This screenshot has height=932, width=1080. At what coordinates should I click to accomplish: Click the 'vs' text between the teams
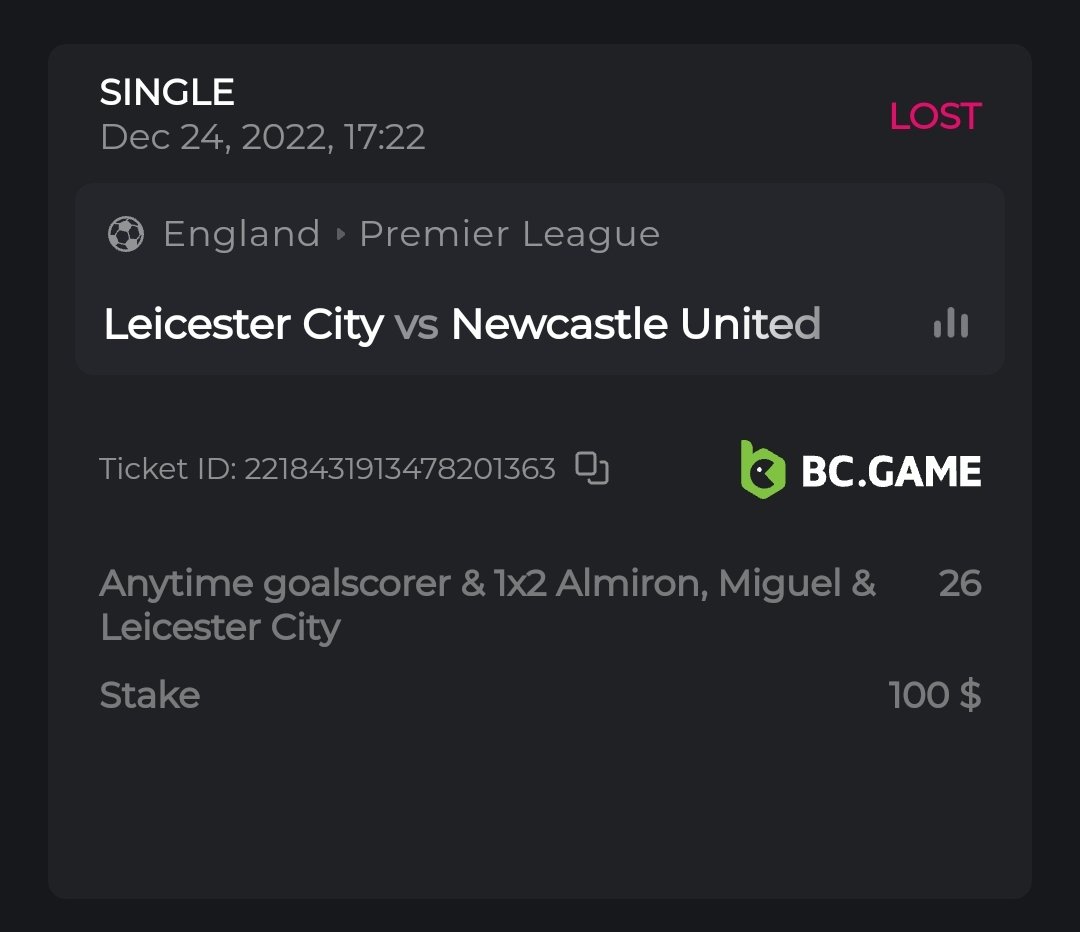pyautogui.click(x=416, y=325)
